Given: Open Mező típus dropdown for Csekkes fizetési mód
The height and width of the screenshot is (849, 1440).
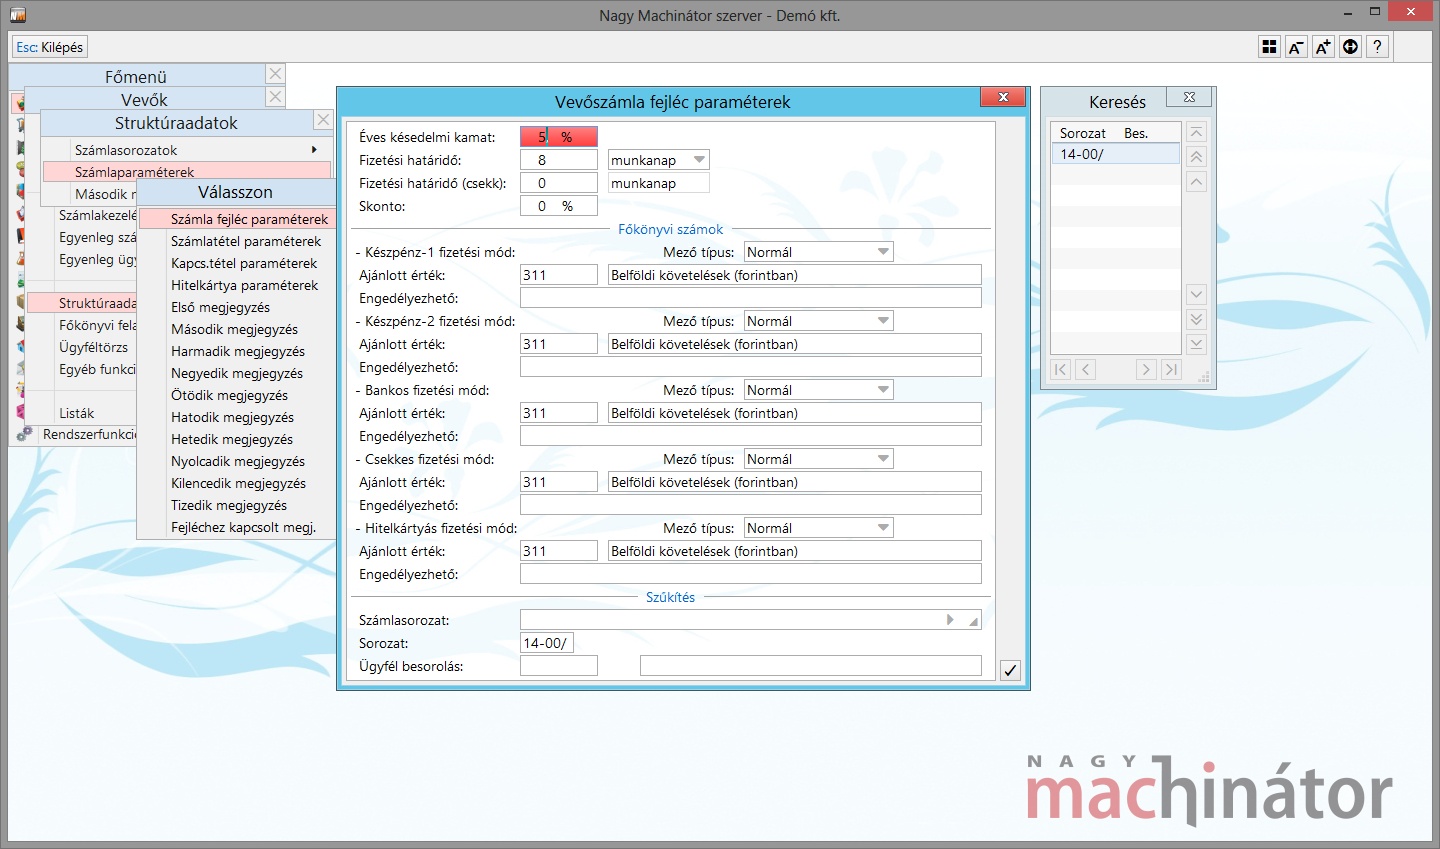Looking at the screenshot, I should pyautogui.click(x=883, y=459).
